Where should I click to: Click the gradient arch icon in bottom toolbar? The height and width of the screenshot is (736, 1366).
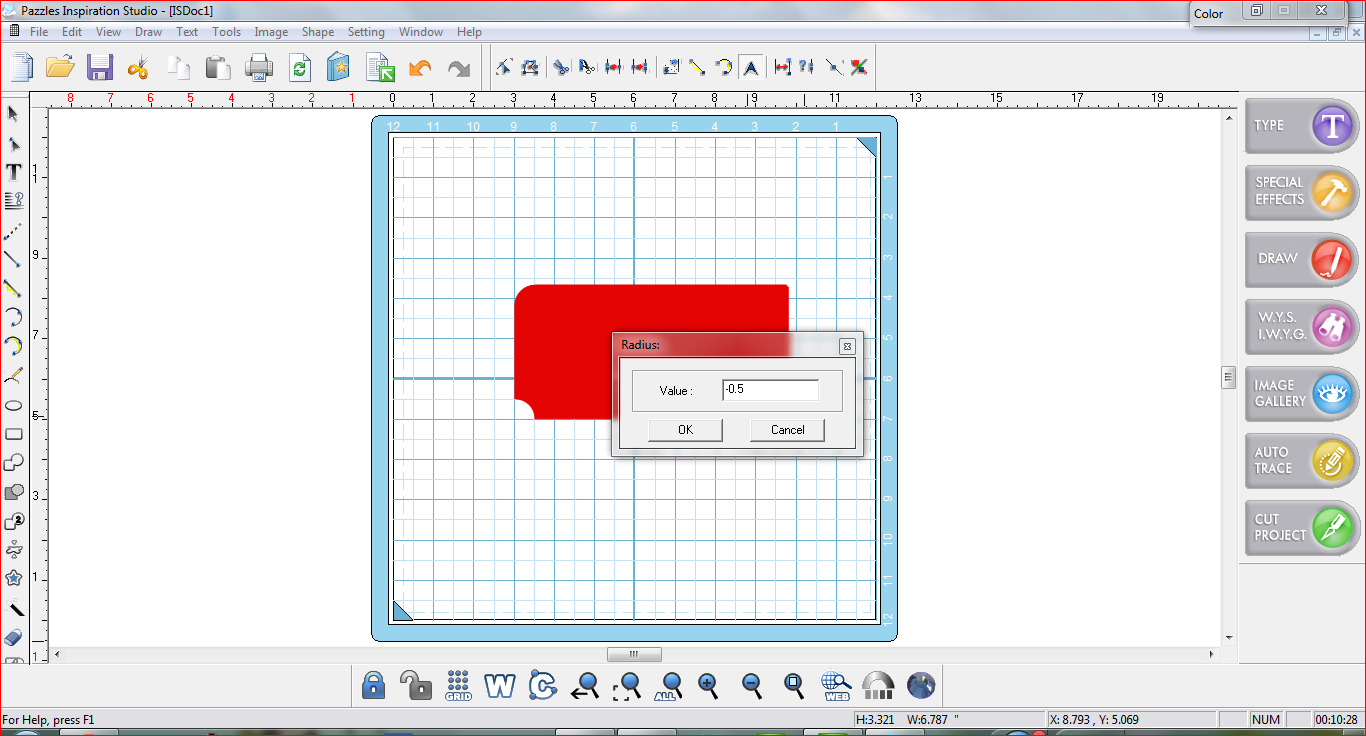point(878,685)
